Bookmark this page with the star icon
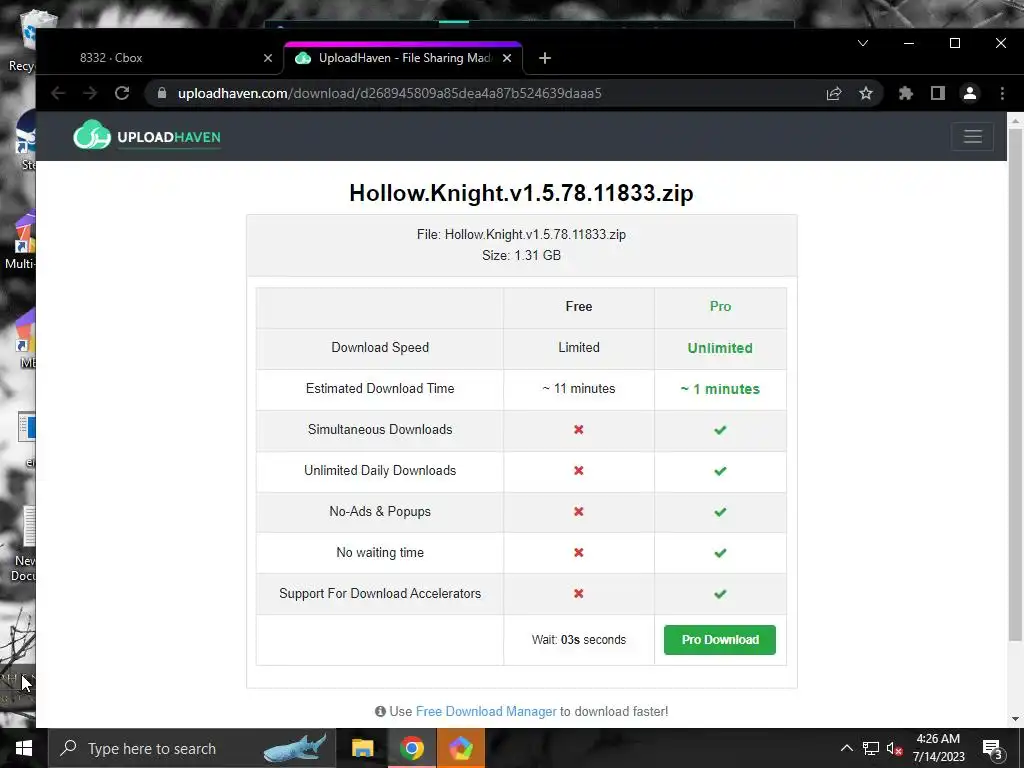This screenshot has width=1024, height=768. pyautogui.click(x=866, y=93)
